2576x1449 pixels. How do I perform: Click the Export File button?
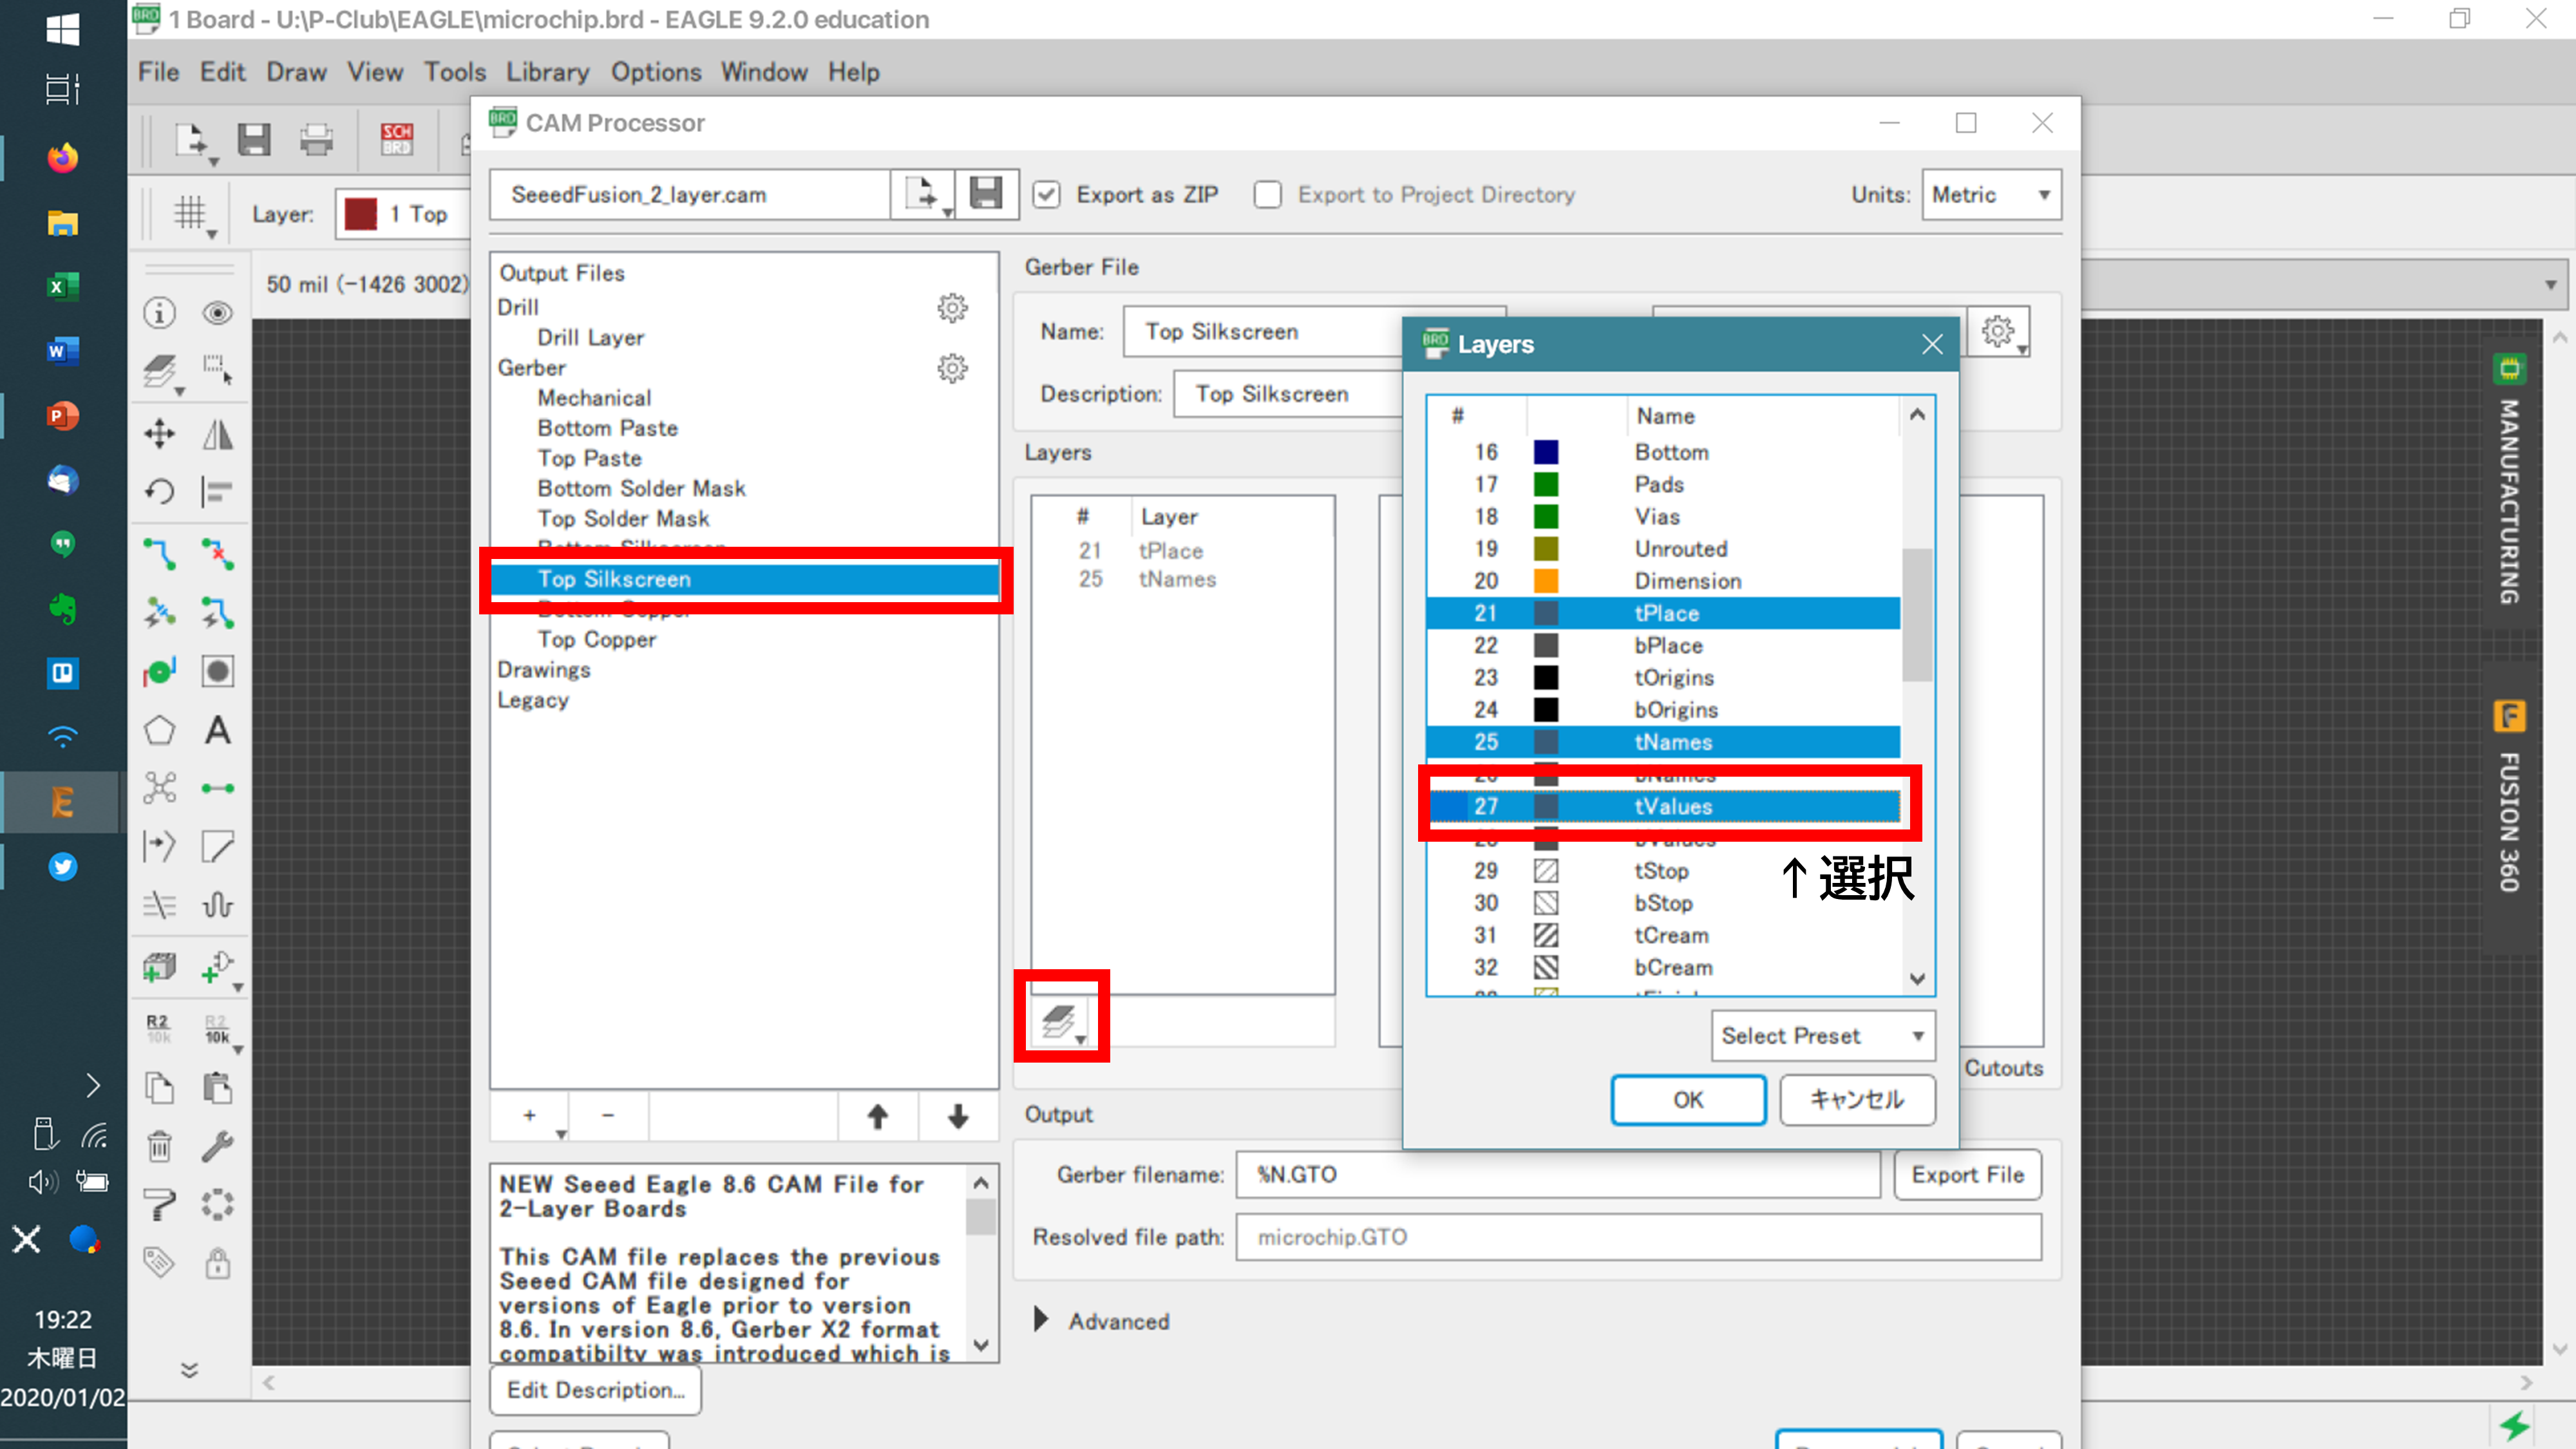(x=1966, y=1174)
